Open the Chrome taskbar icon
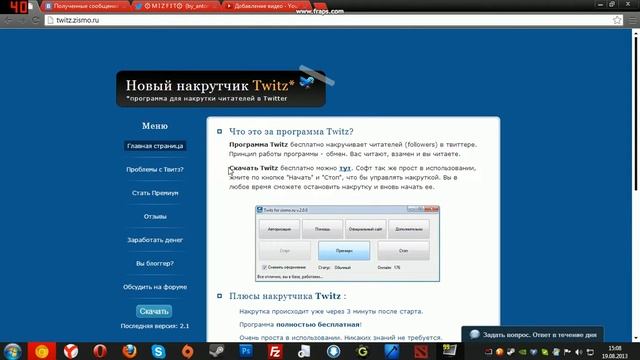Screen dimensions: 640x360 coord(42,351)
